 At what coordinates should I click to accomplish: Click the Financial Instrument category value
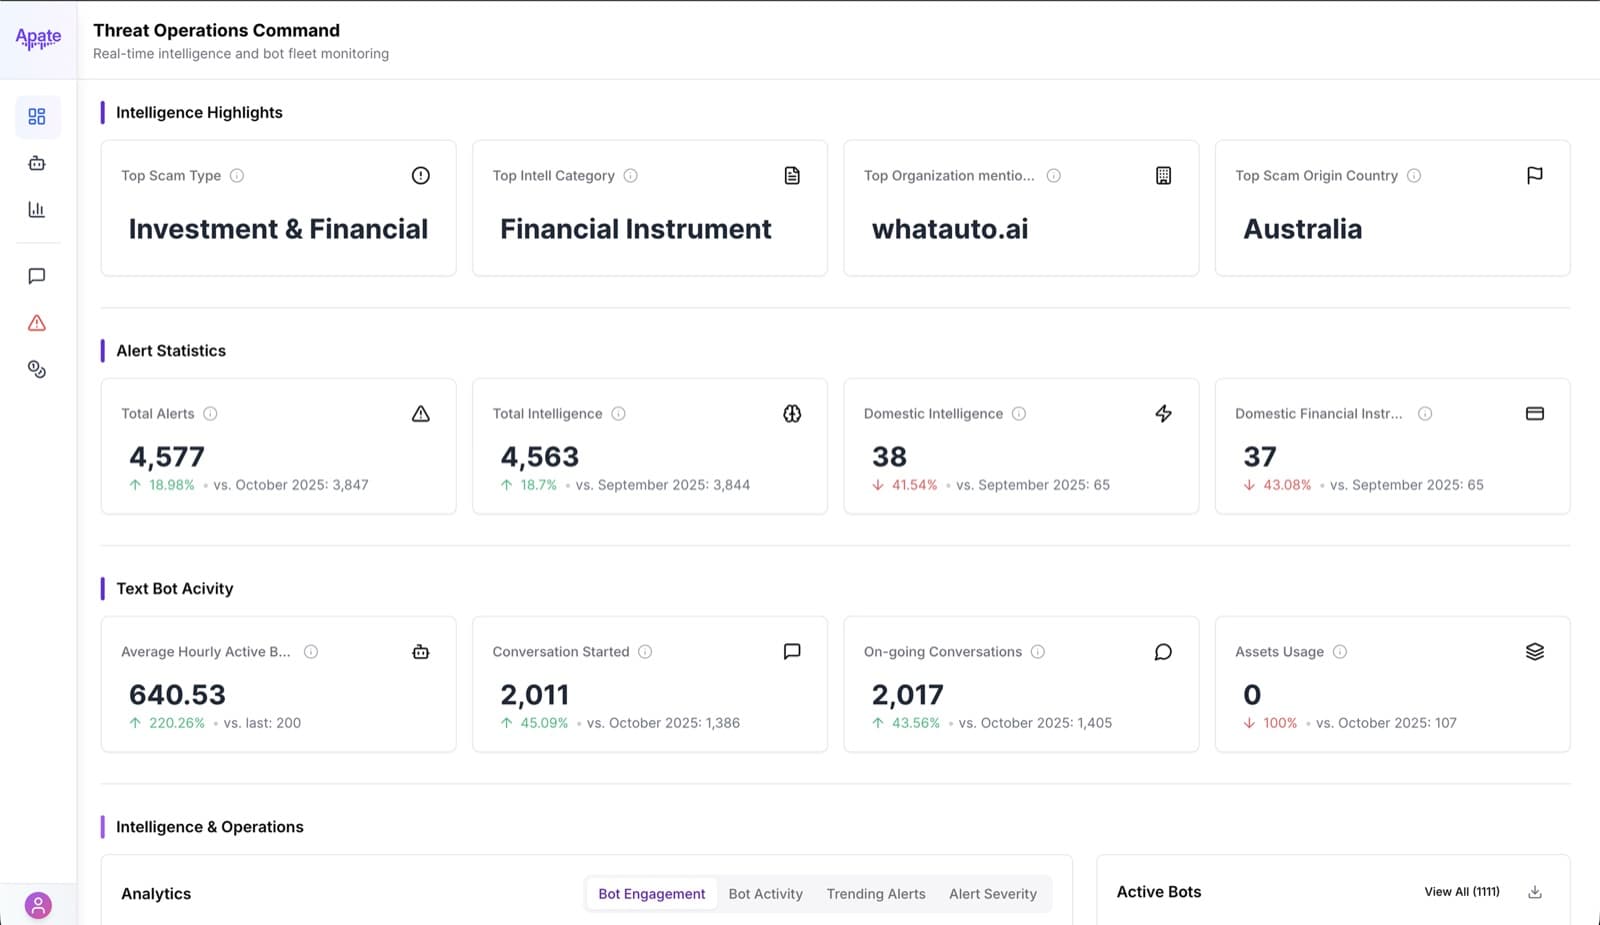point(636,229)
